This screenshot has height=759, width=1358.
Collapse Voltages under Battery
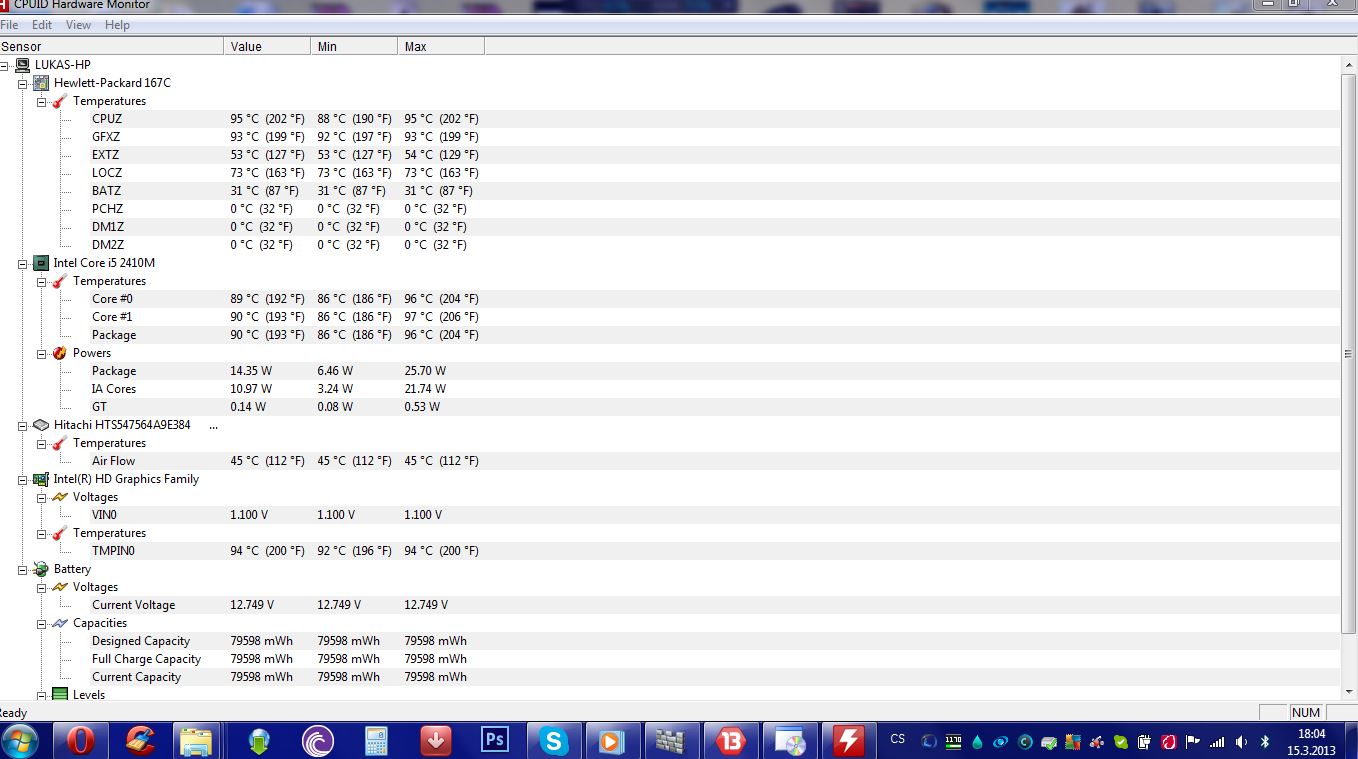(42, 587)
